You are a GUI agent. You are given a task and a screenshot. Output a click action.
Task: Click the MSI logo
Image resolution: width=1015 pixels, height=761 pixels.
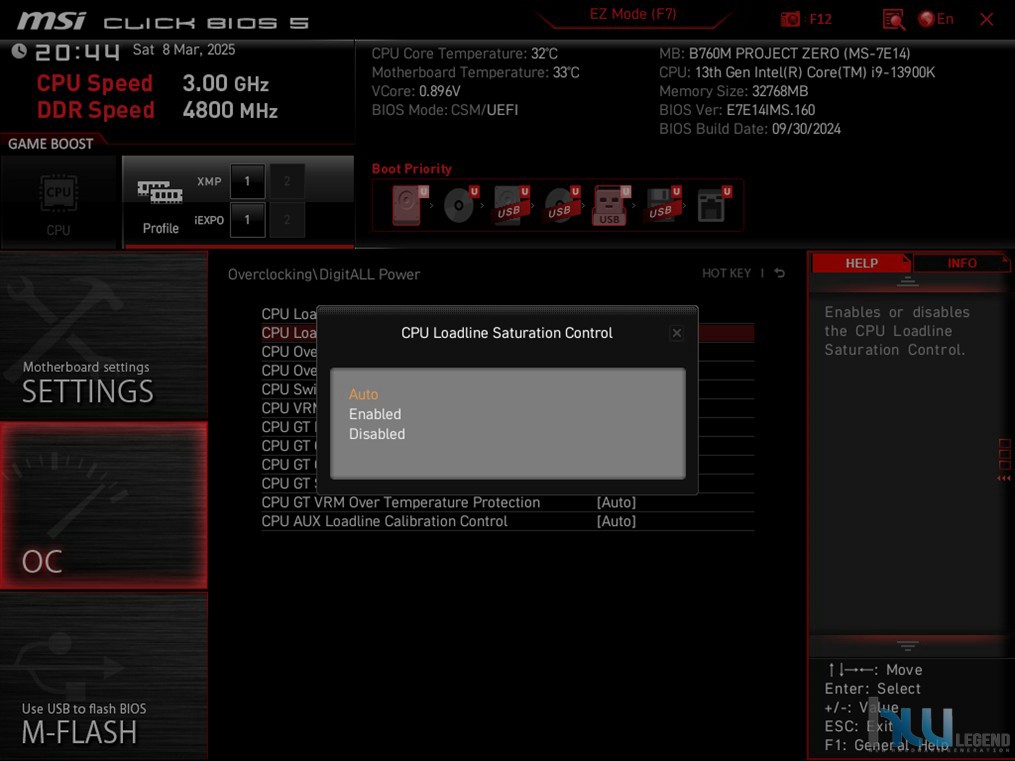pyautogui.click(x=51, y=21)
